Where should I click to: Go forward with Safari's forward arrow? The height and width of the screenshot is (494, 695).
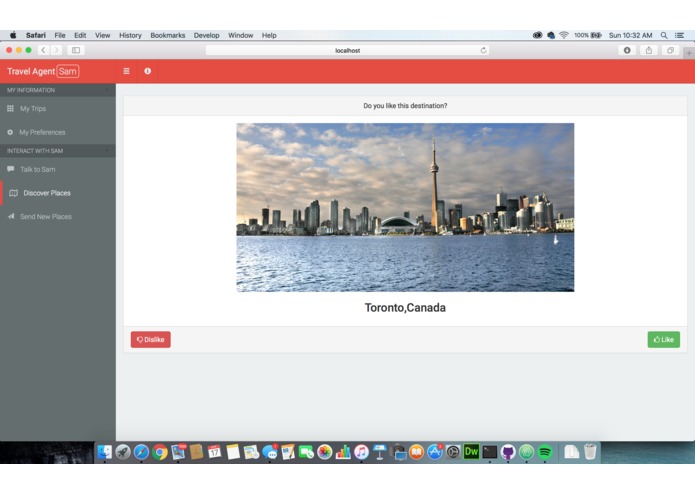pyautogui.click(x=56, y=50)
